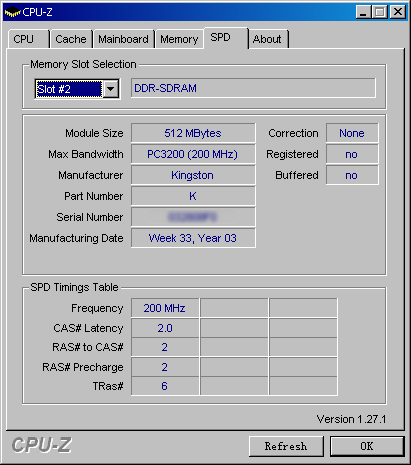Click the 512 MBytes module size value
411x465 pixels.
(x=193, y=133)
